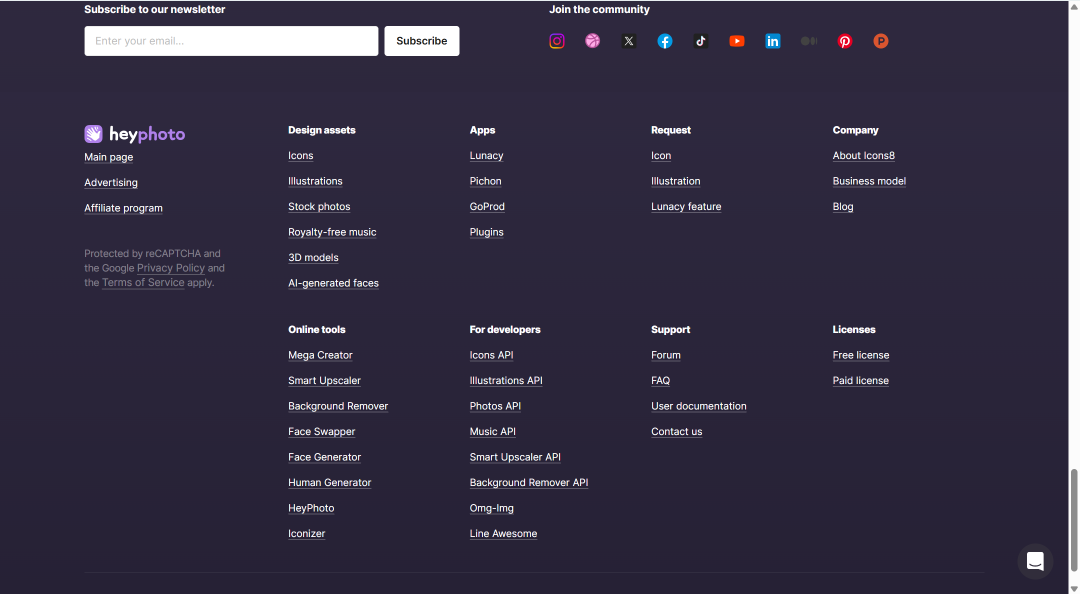The image size is (1080, 594).
Task: Open Illustrations under Design assets
Action: click(x=315, y=181)
